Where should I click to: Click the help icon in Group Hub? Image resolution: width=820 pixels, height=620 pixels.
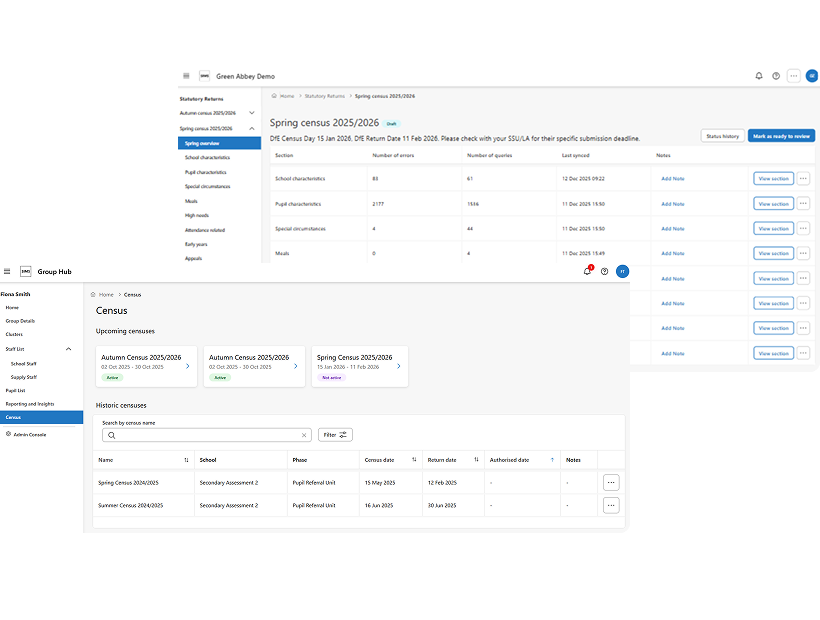point(604,271)
